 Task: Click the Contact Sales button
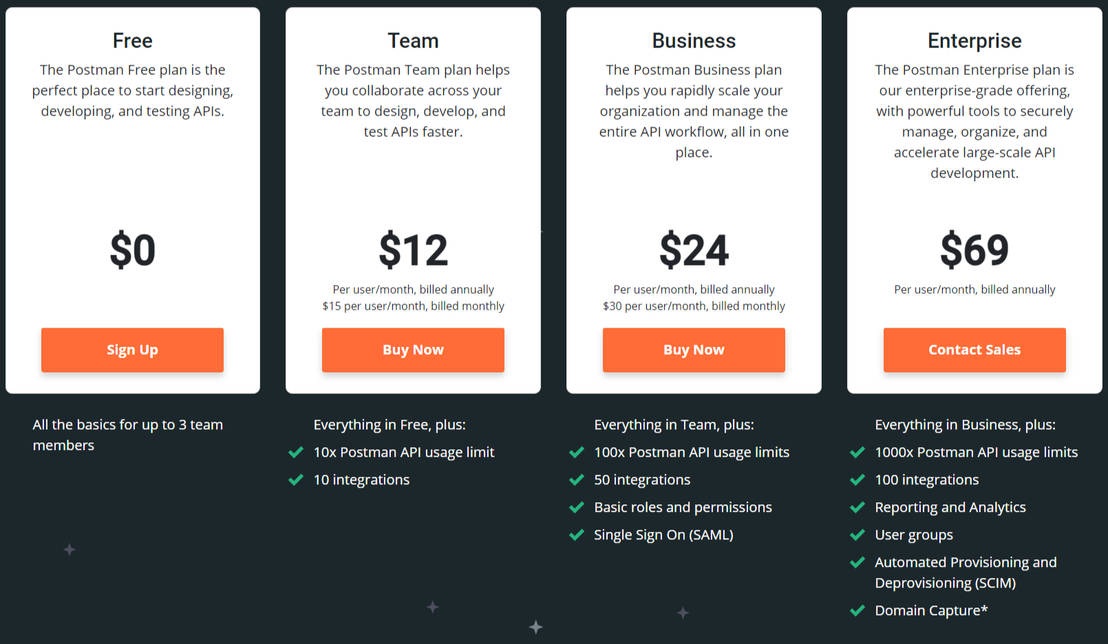click(974, 350)
